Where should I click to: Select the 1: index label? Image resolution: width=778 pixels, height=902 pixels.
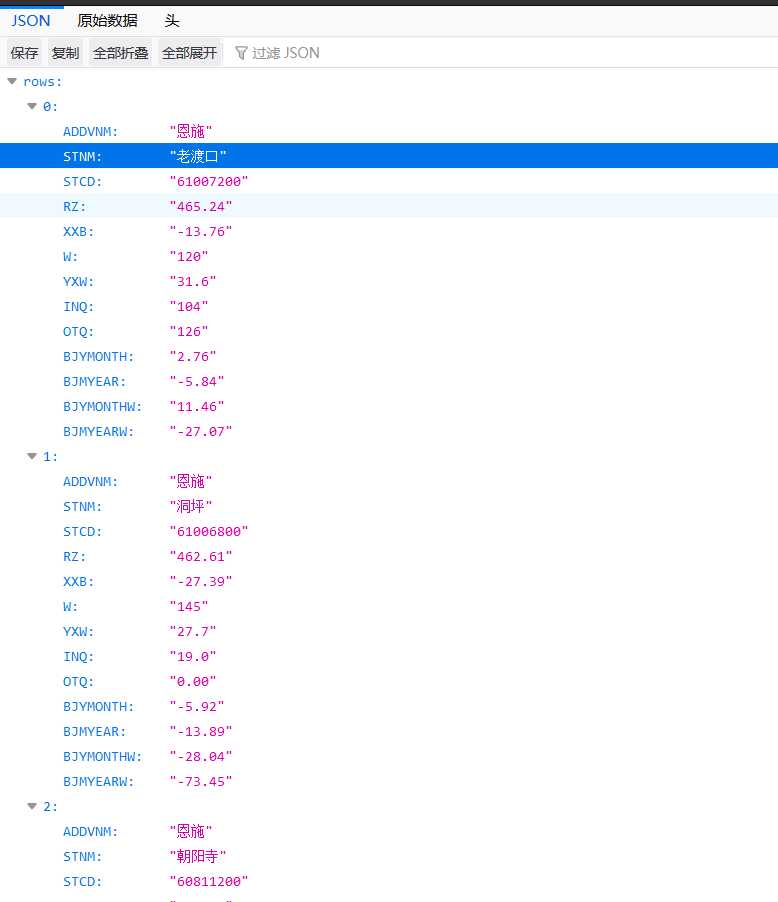pyautogui.click(x=50, y=456)
